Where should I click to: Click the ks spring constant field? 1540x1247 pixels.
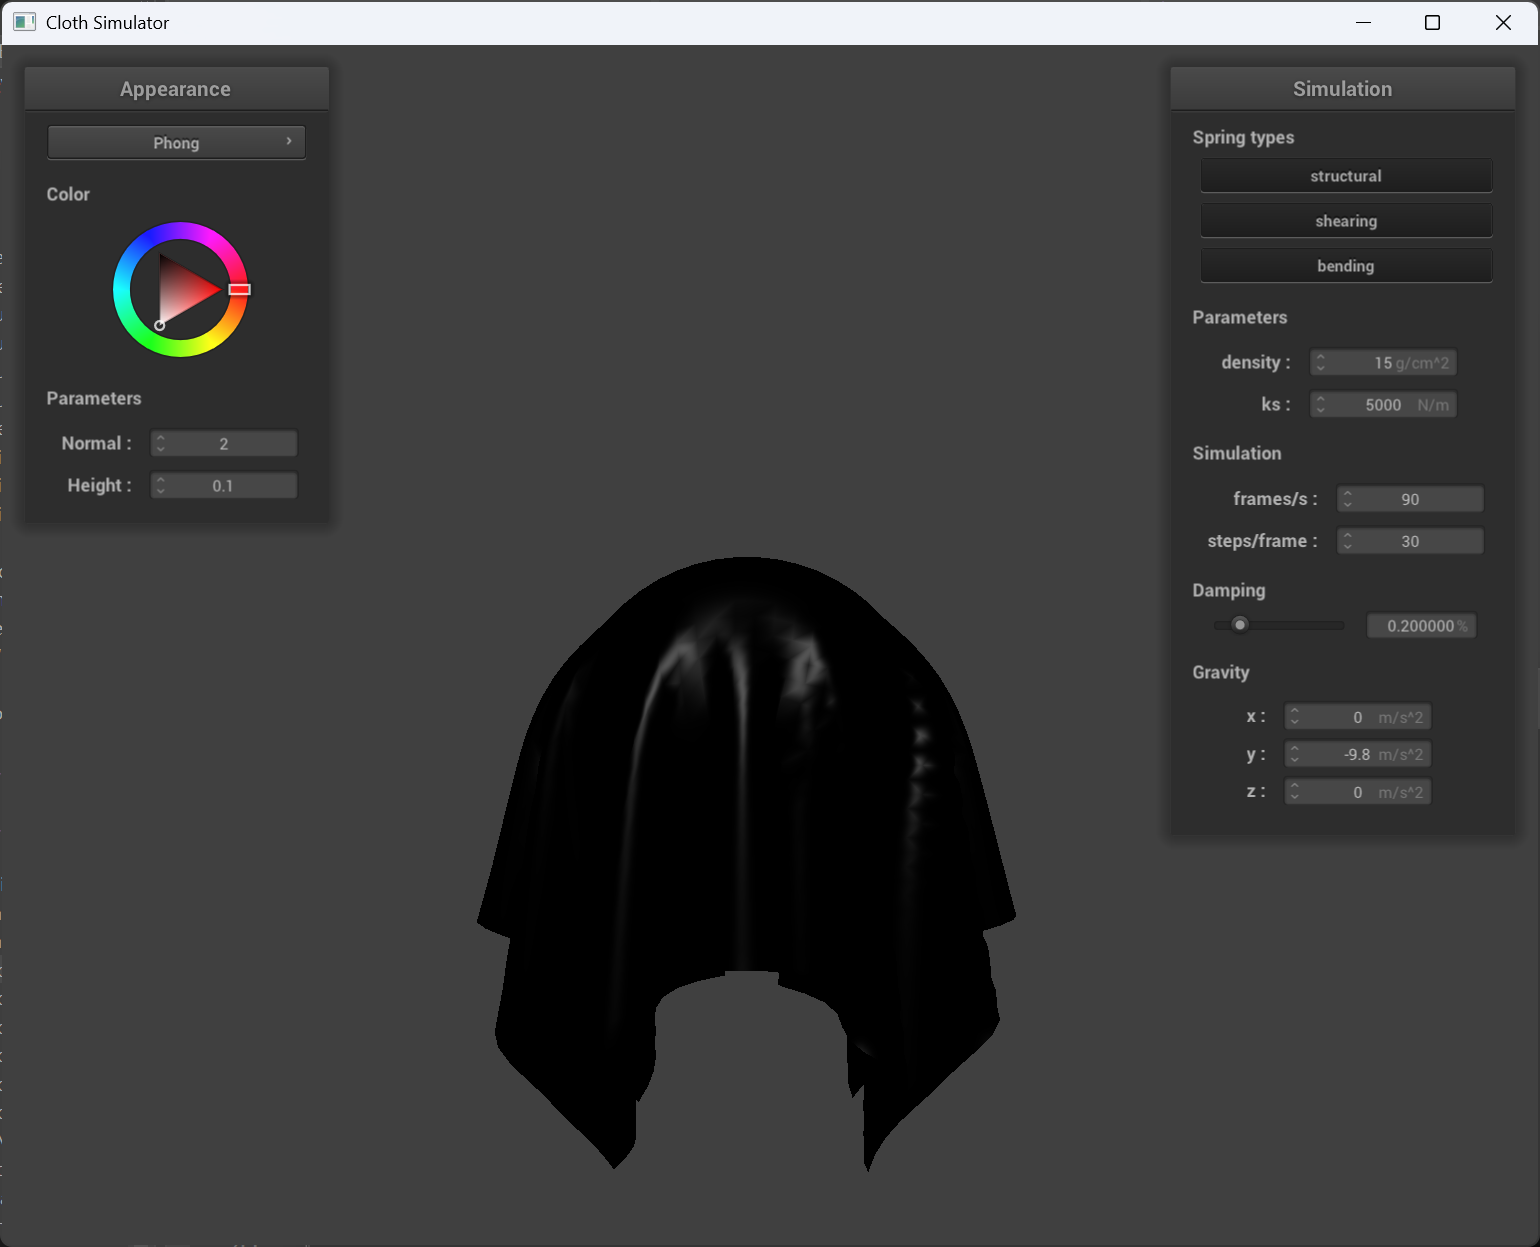(1383, 405)
